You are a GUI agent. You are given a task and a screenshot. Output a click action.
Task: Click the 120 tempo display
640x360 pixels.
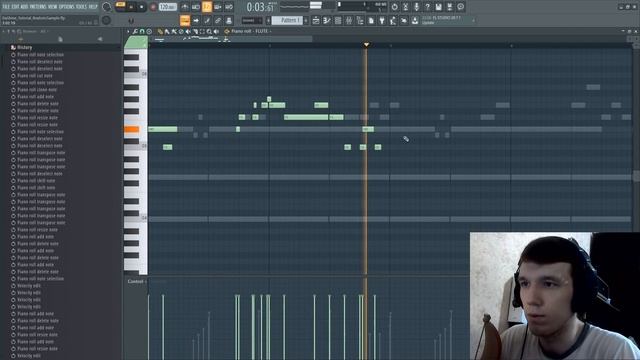(168, 7)
